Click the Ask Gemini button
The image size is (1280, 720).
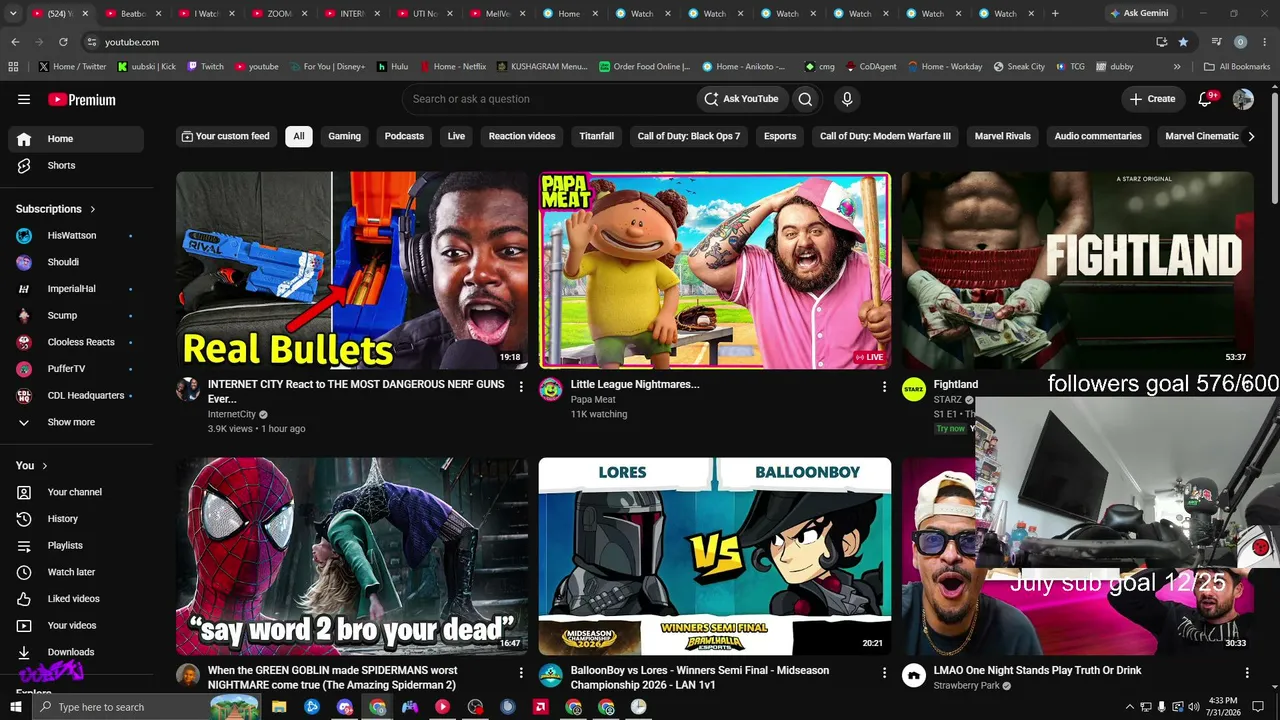[x=1138, y=14]
